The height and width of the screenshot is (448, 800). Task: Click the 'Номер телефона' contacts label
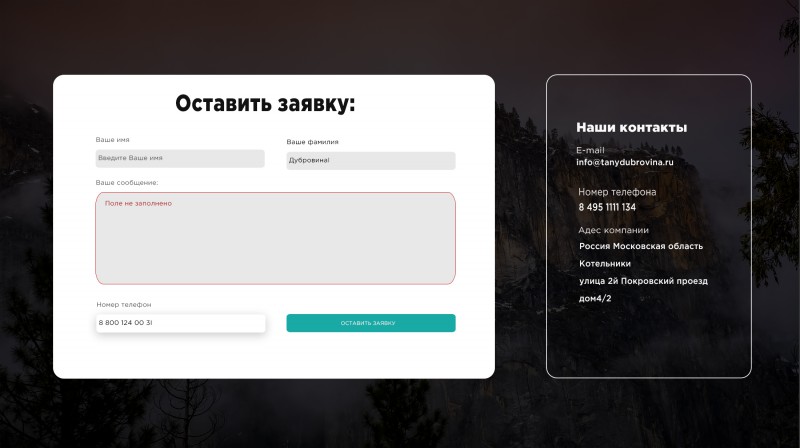(x=617, y=192)
